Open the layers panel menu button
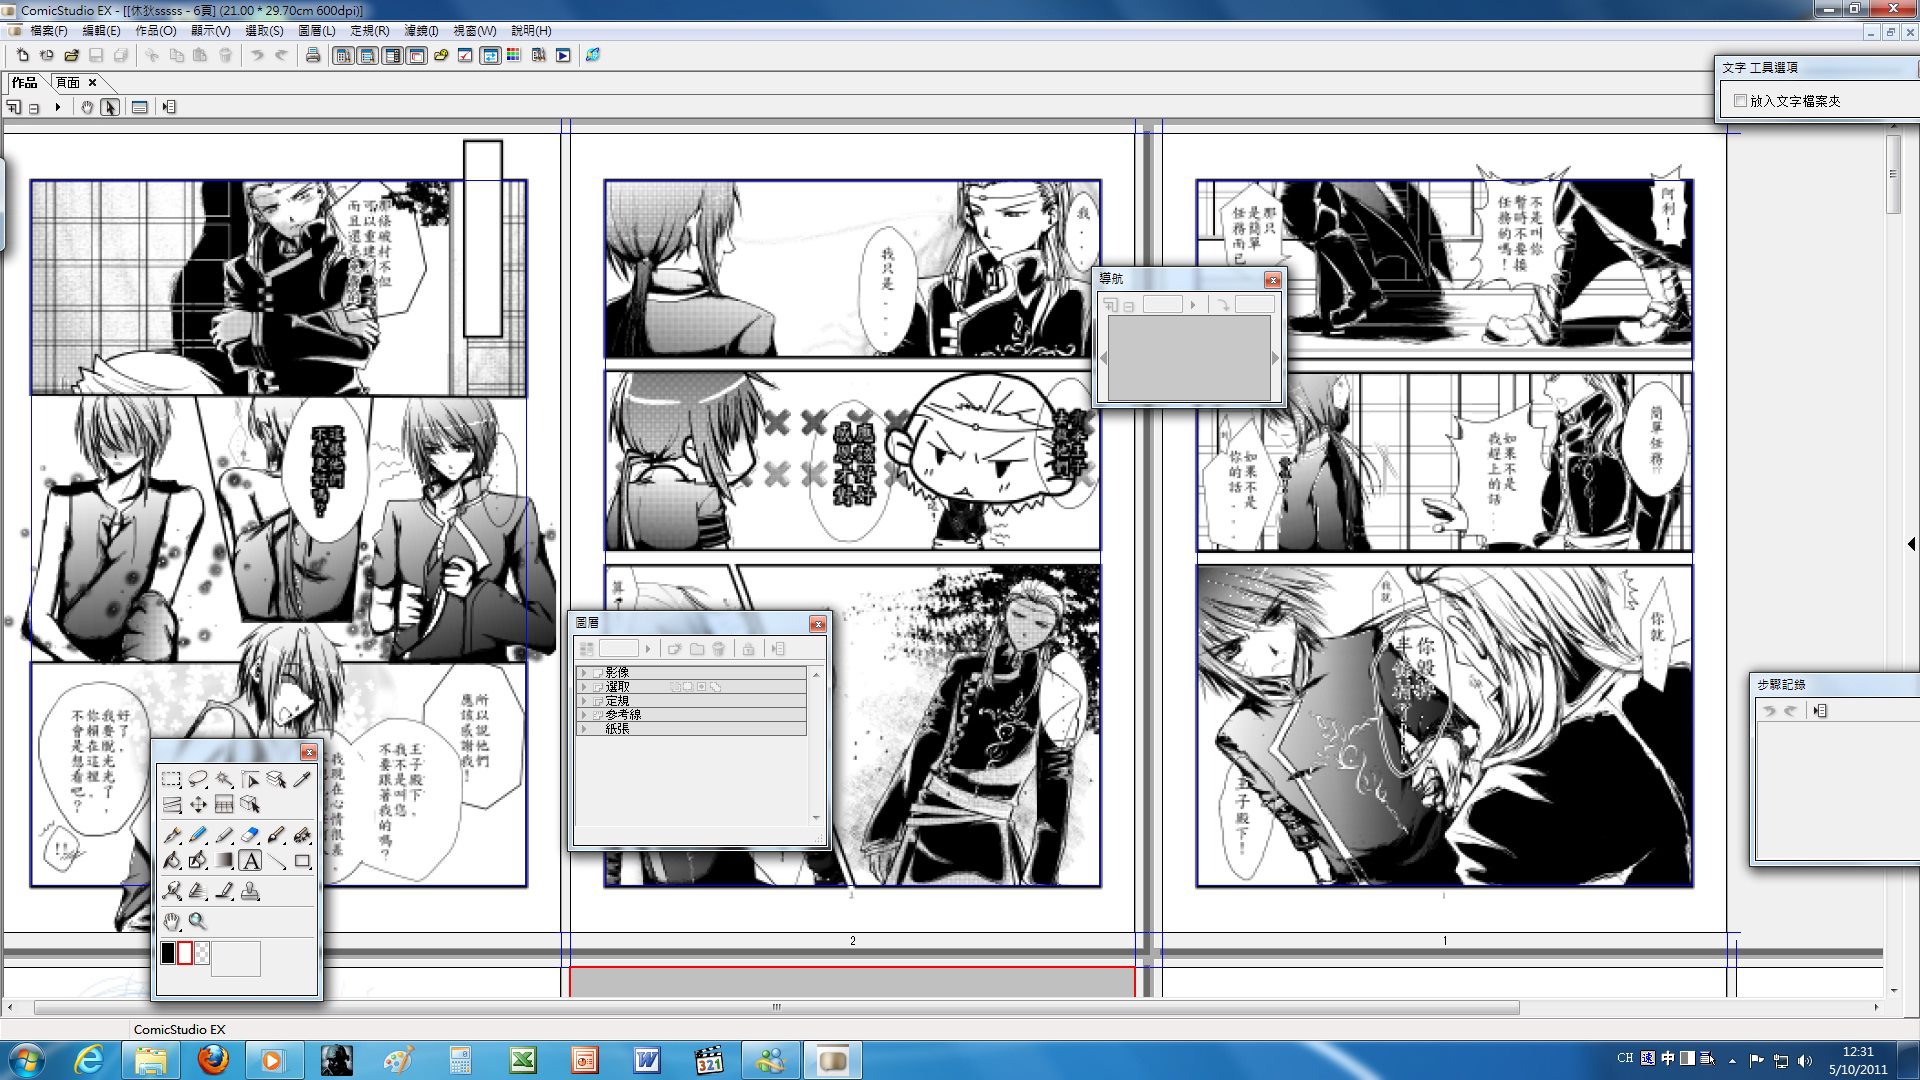 click(777, 649)
